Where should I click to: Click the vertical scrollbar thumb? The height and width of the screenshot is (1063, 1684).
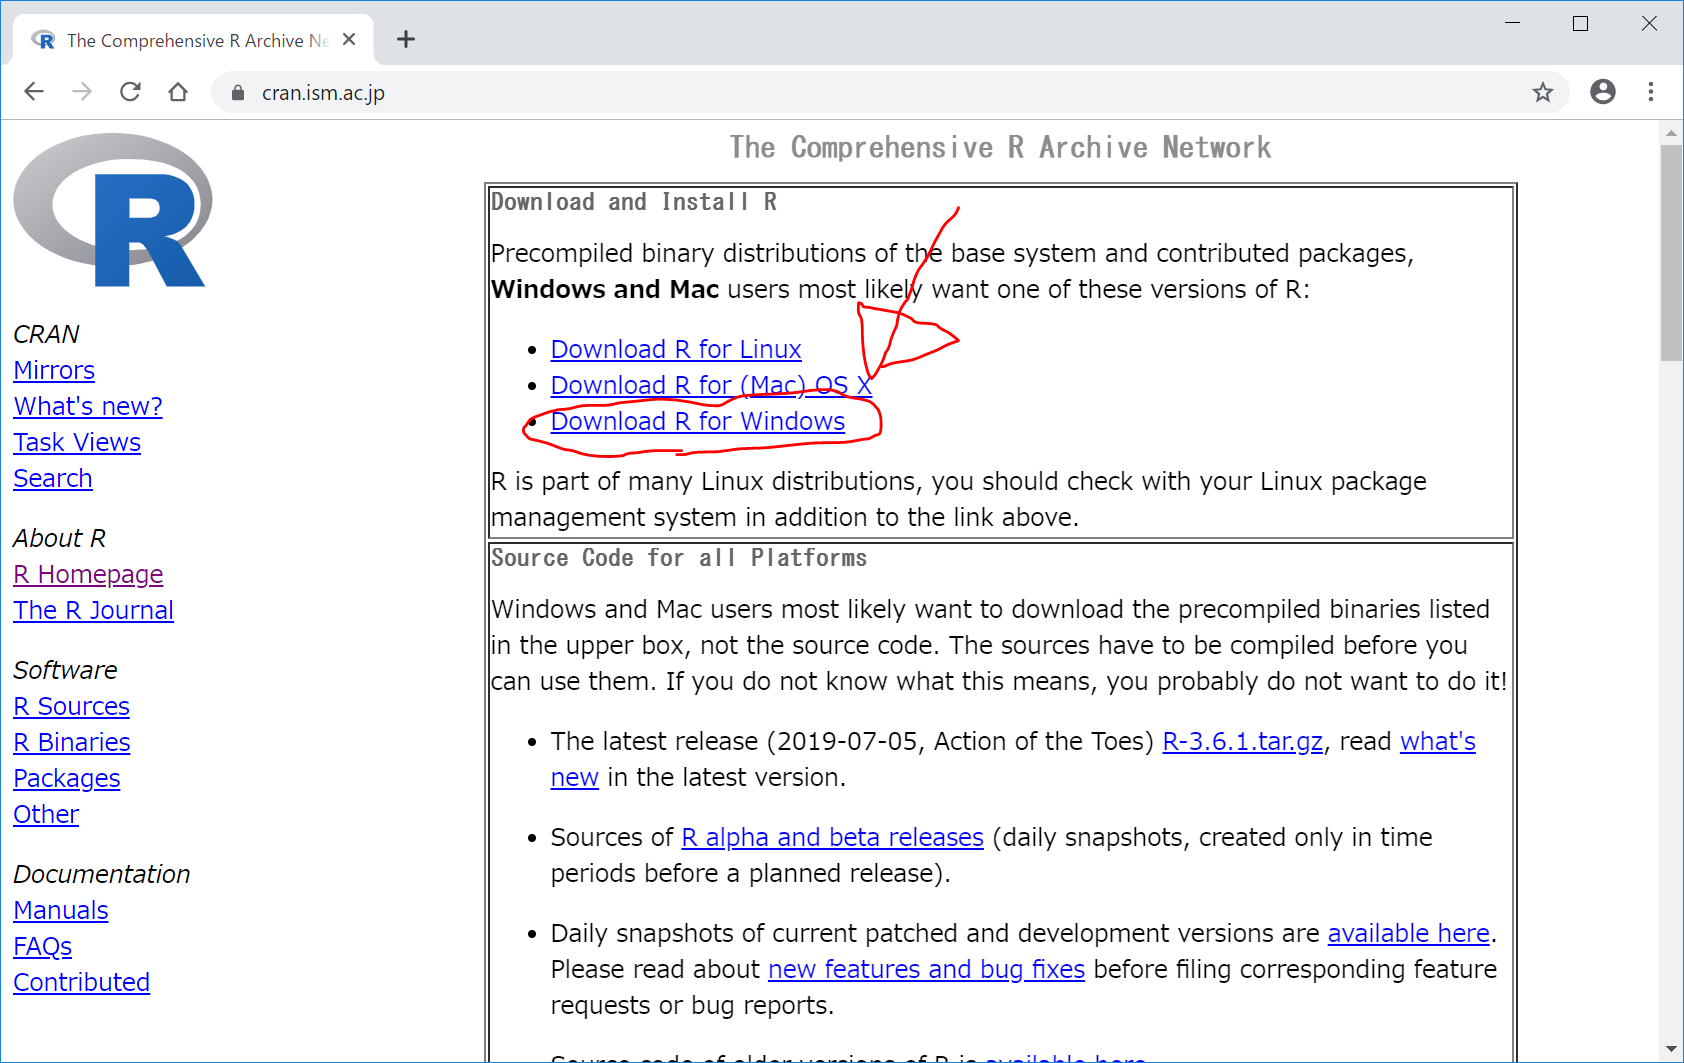tap(1671, 252)
